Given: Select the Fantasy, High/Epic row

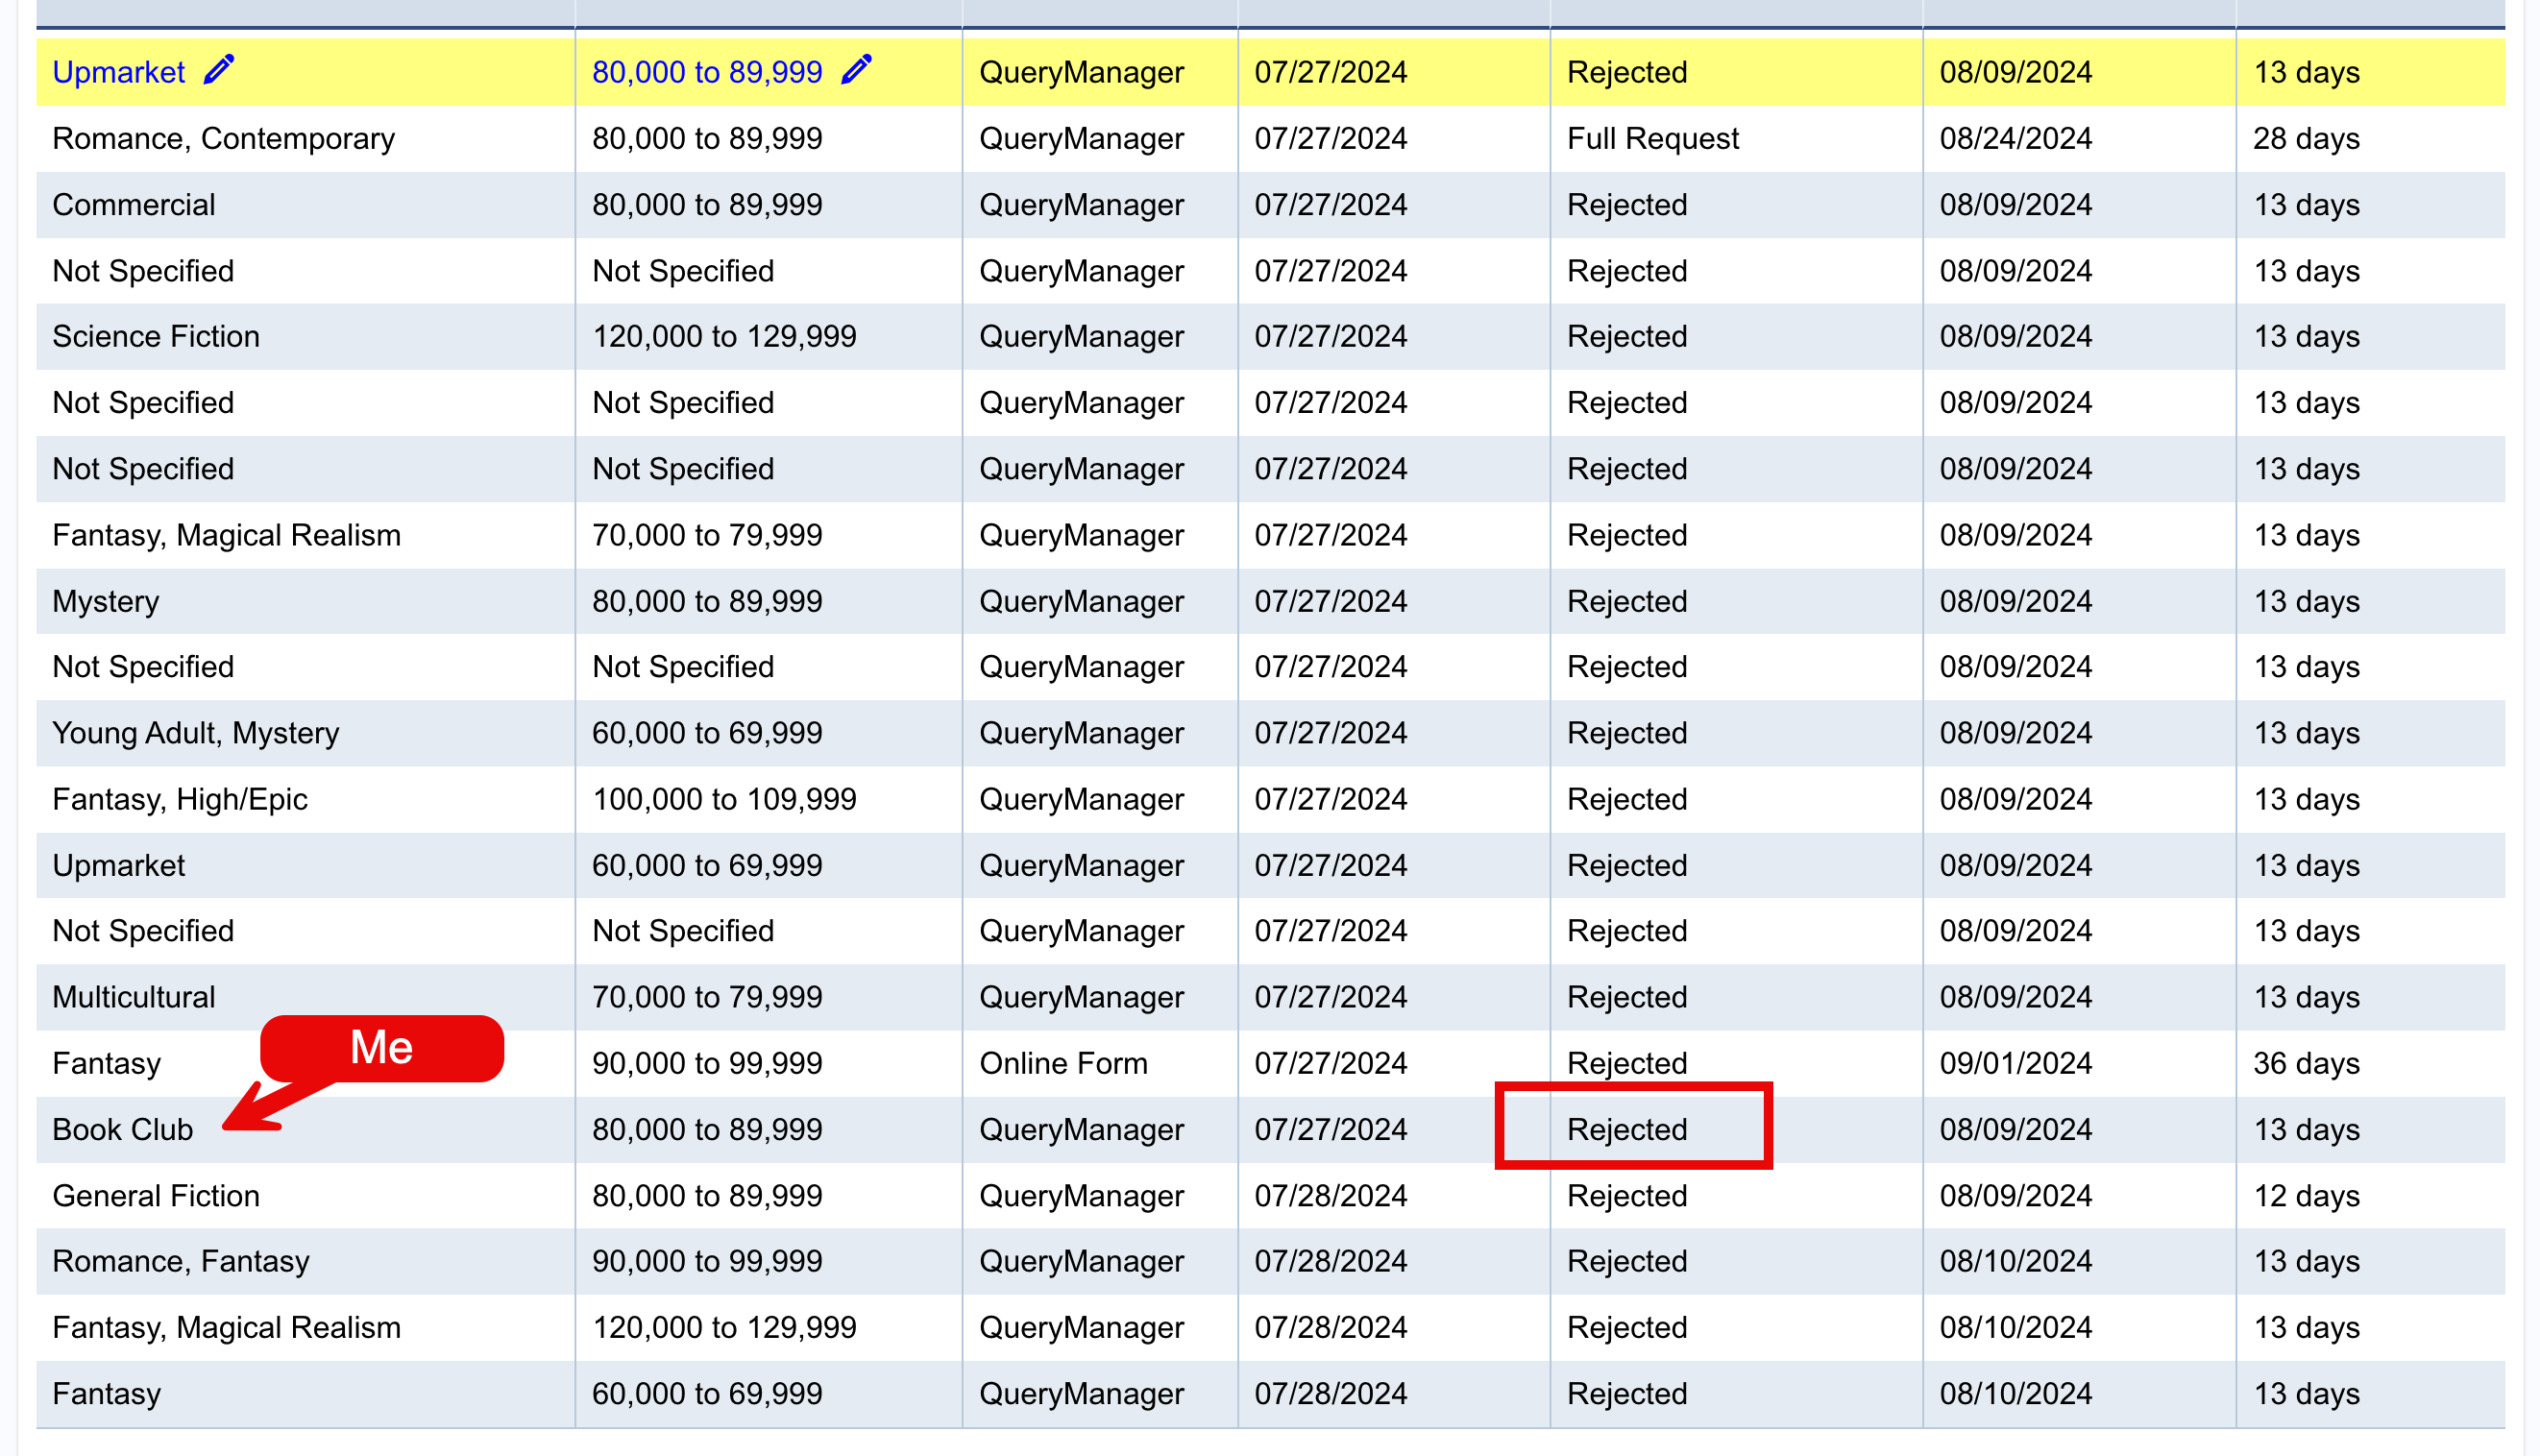Looking at the screenshot, I should 1270,799.
